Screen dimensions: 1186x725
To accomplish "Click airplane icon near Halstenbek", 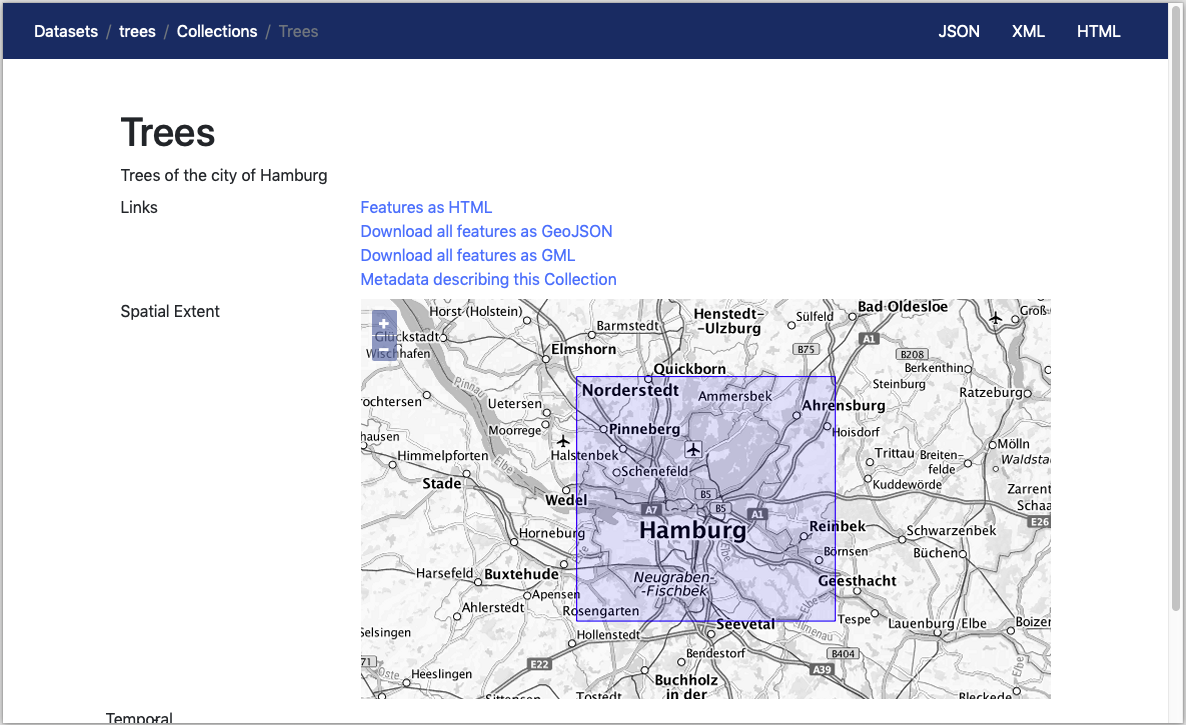I will (x=563, y=441).
